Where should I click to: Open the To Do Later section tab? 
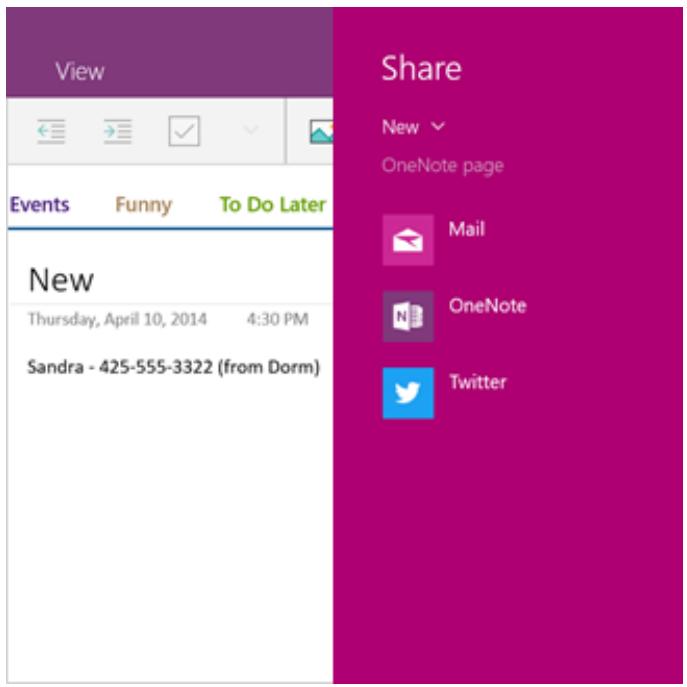(273, 205)
